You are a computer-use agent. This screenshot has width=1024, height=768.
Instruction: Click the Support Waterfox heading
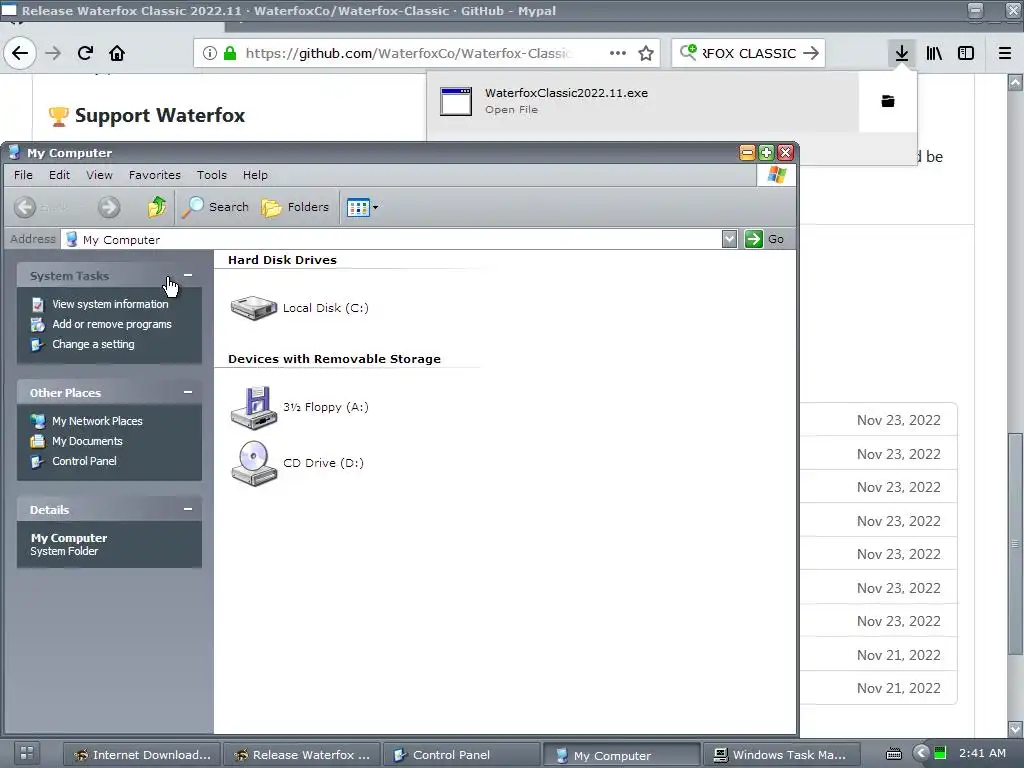[x=160, y=116]
